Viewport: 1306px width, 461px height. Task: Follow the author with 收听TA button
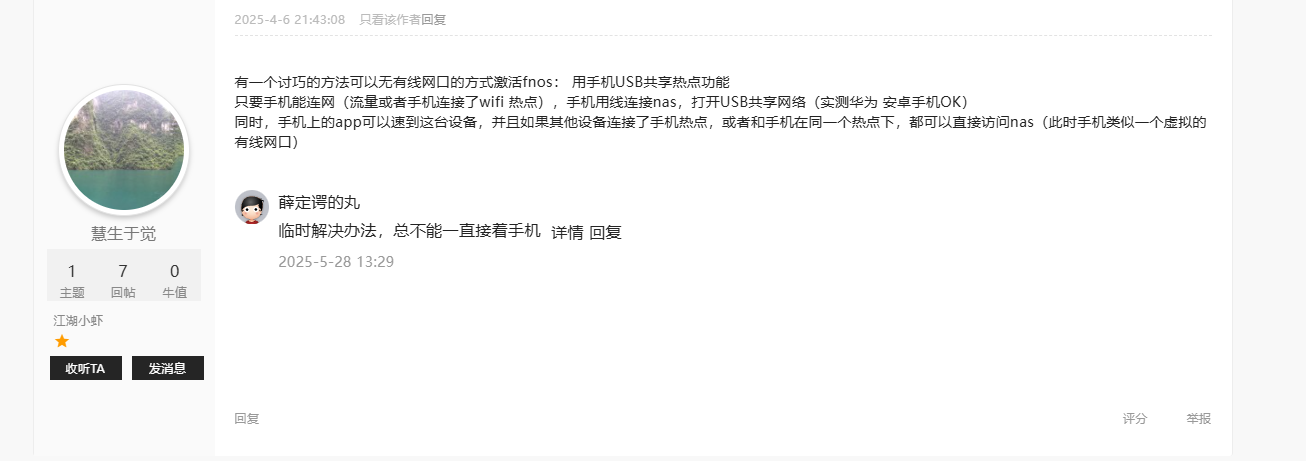coord(86,368)
